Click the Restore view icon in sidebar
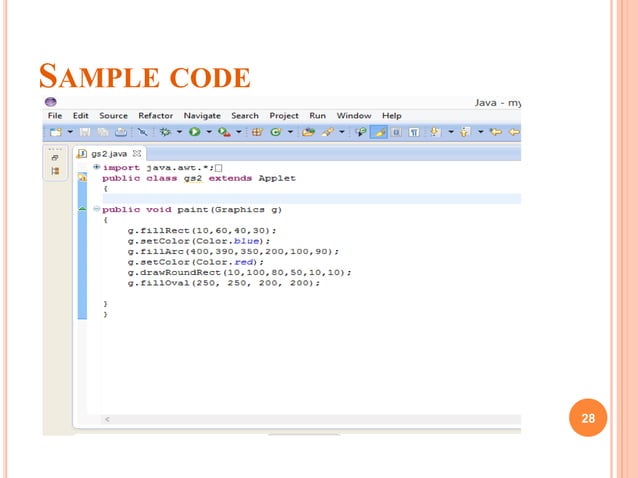 pyautogui.click(x=55, y=158)
